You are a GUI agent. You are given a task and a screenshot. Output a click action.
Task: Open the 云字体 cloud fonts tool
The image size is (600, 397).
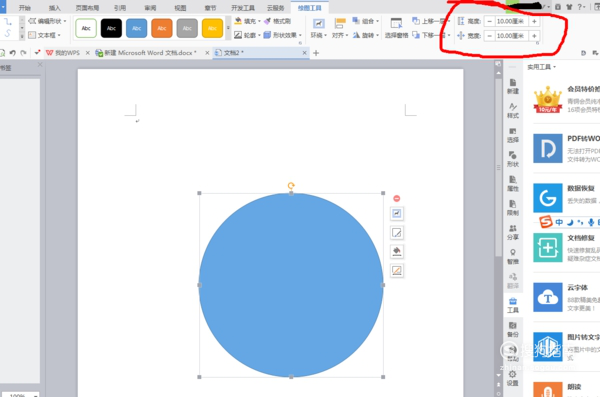pos(548,297)
